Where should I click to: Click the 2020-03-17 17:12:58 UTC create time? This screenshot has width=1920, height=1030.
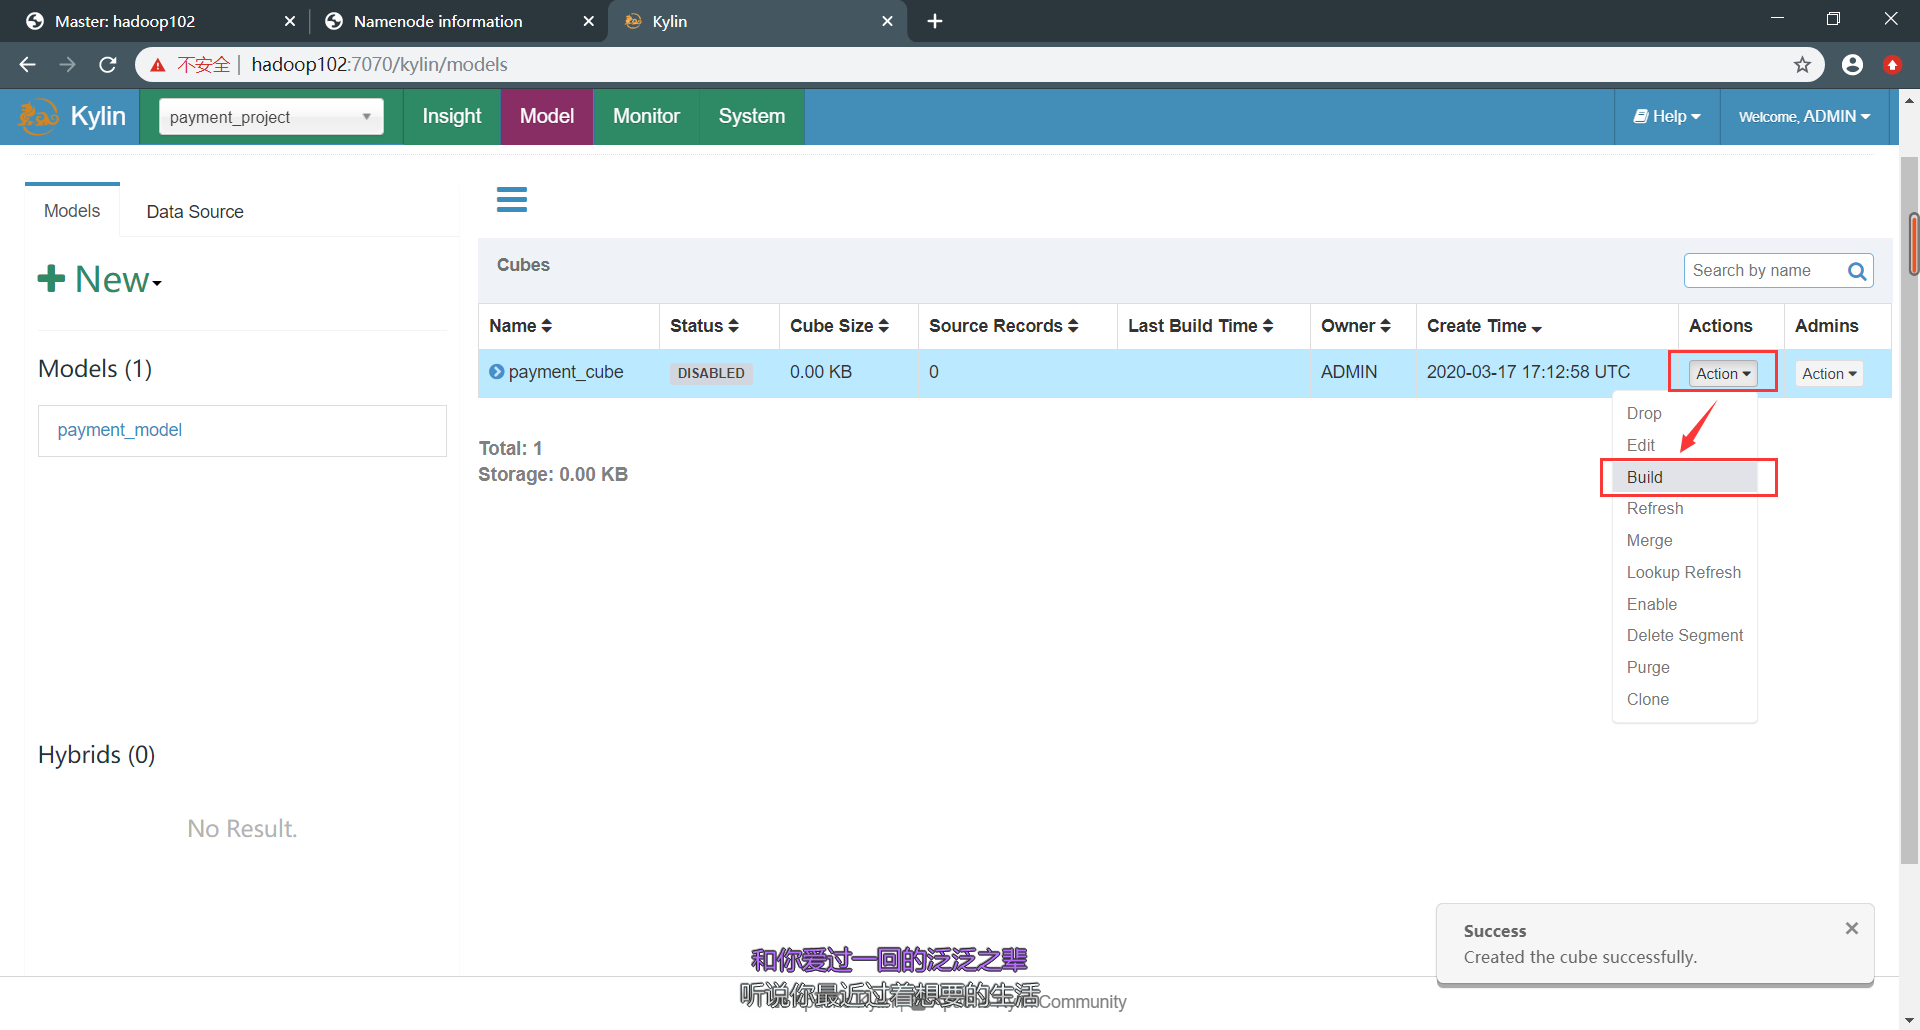point(1528,372)
